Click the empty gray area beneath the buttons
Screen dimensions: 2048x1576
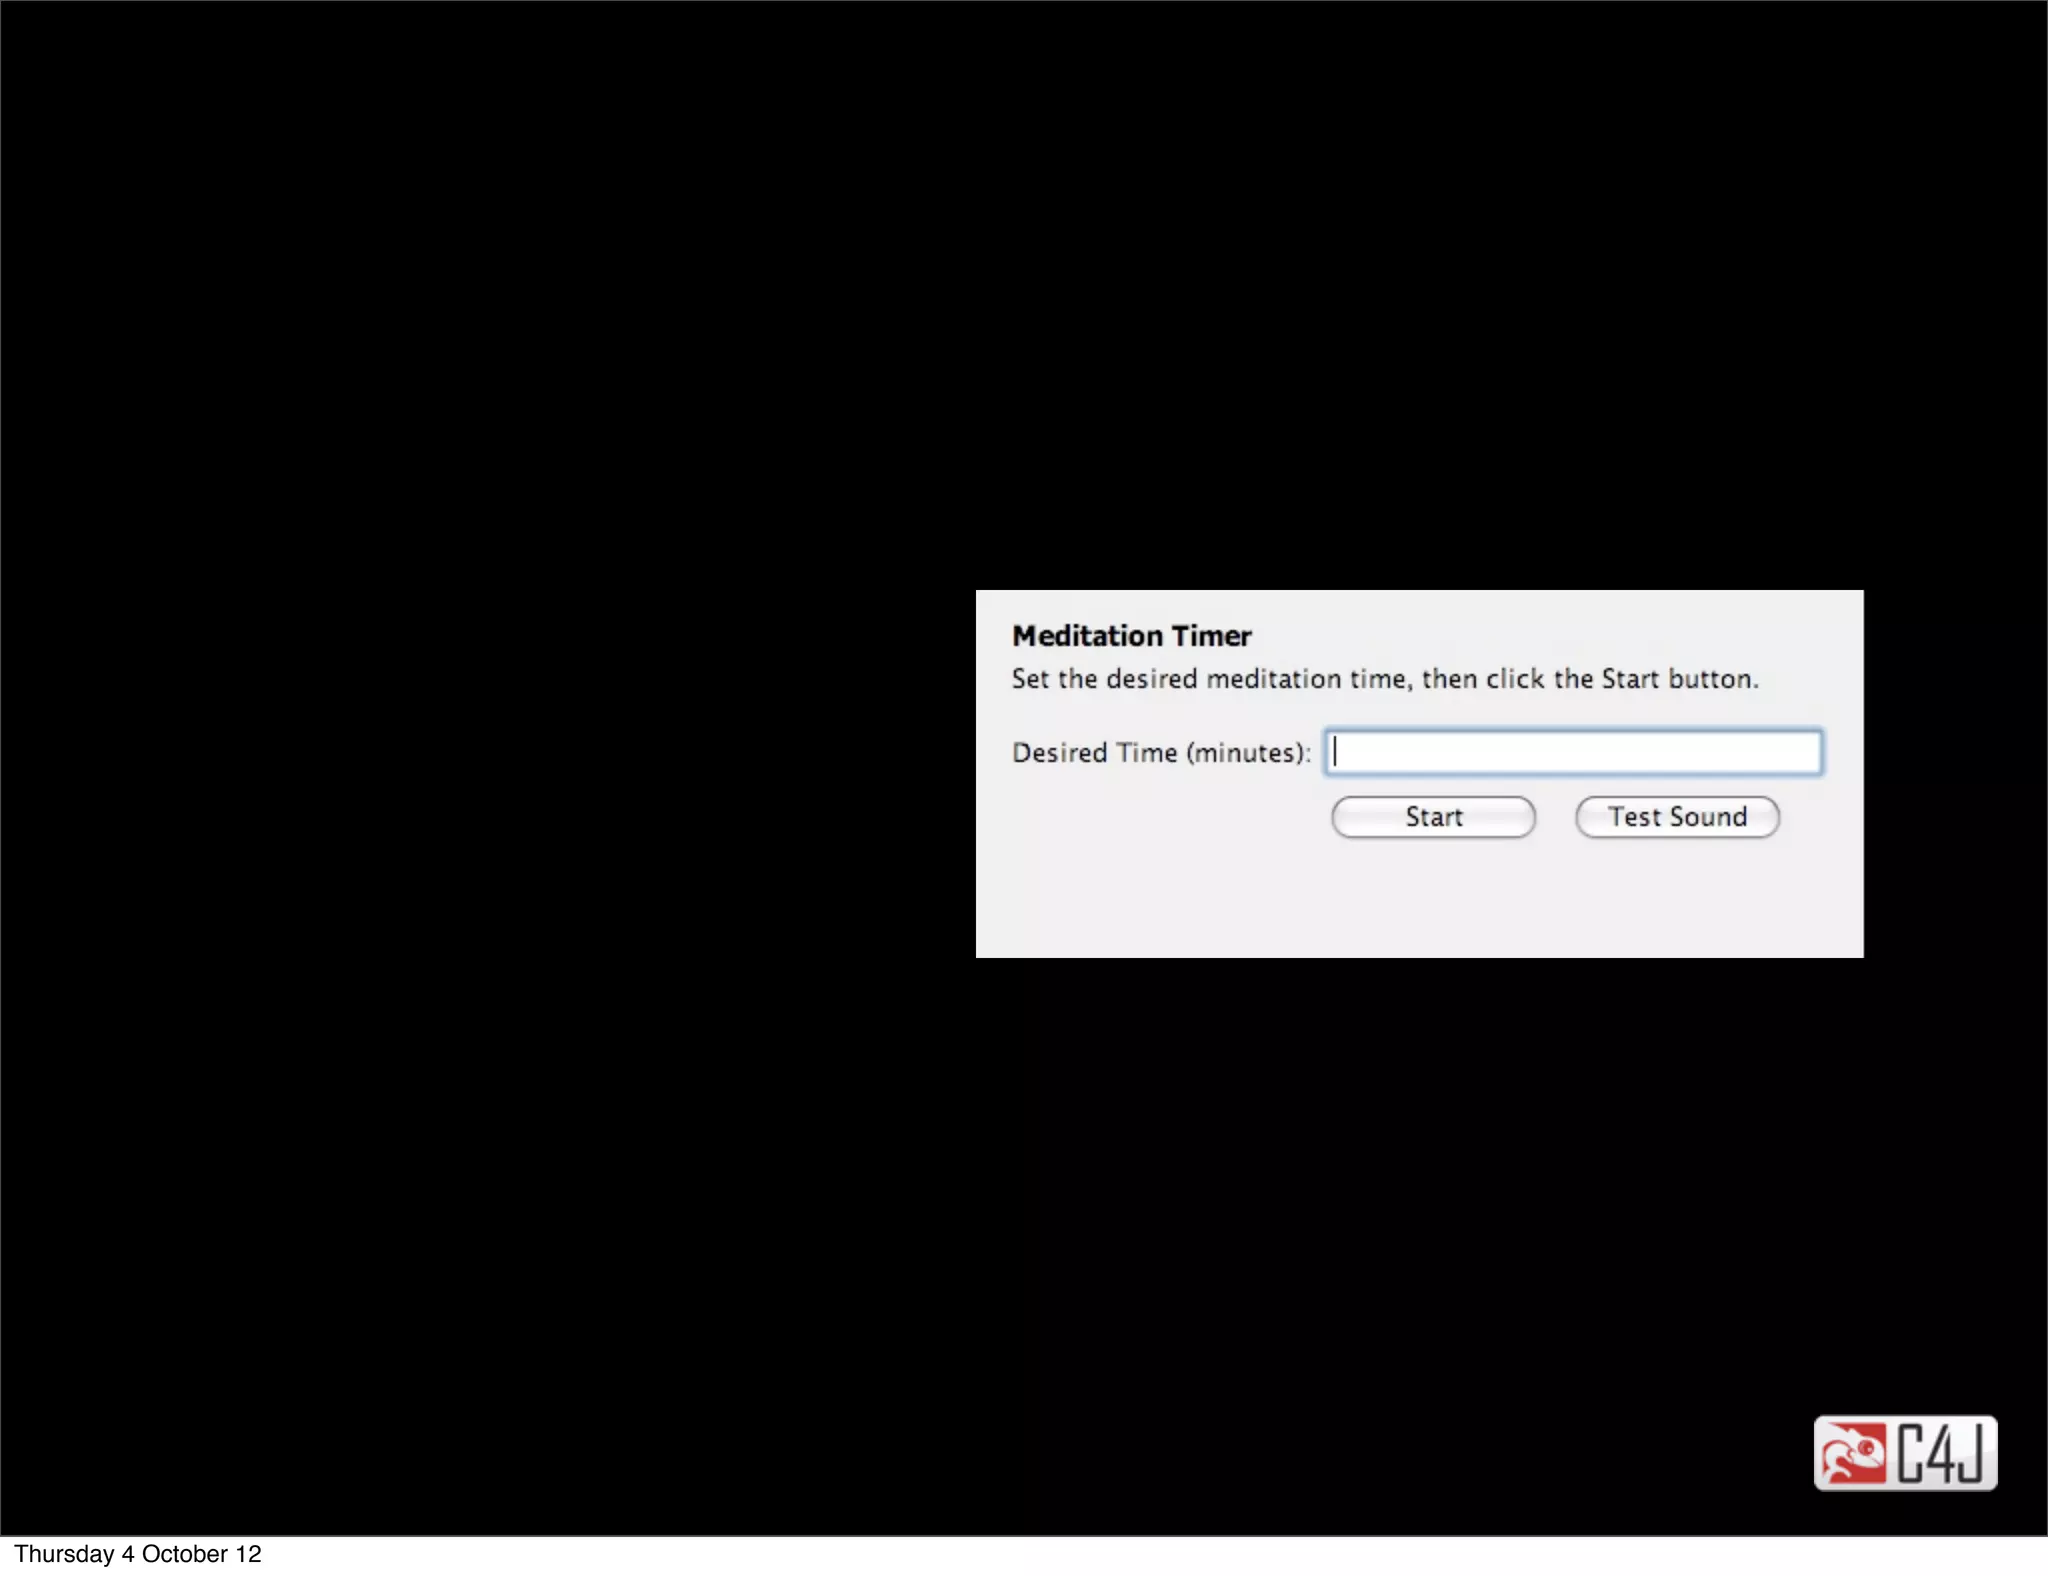(x=1418, y=900)
